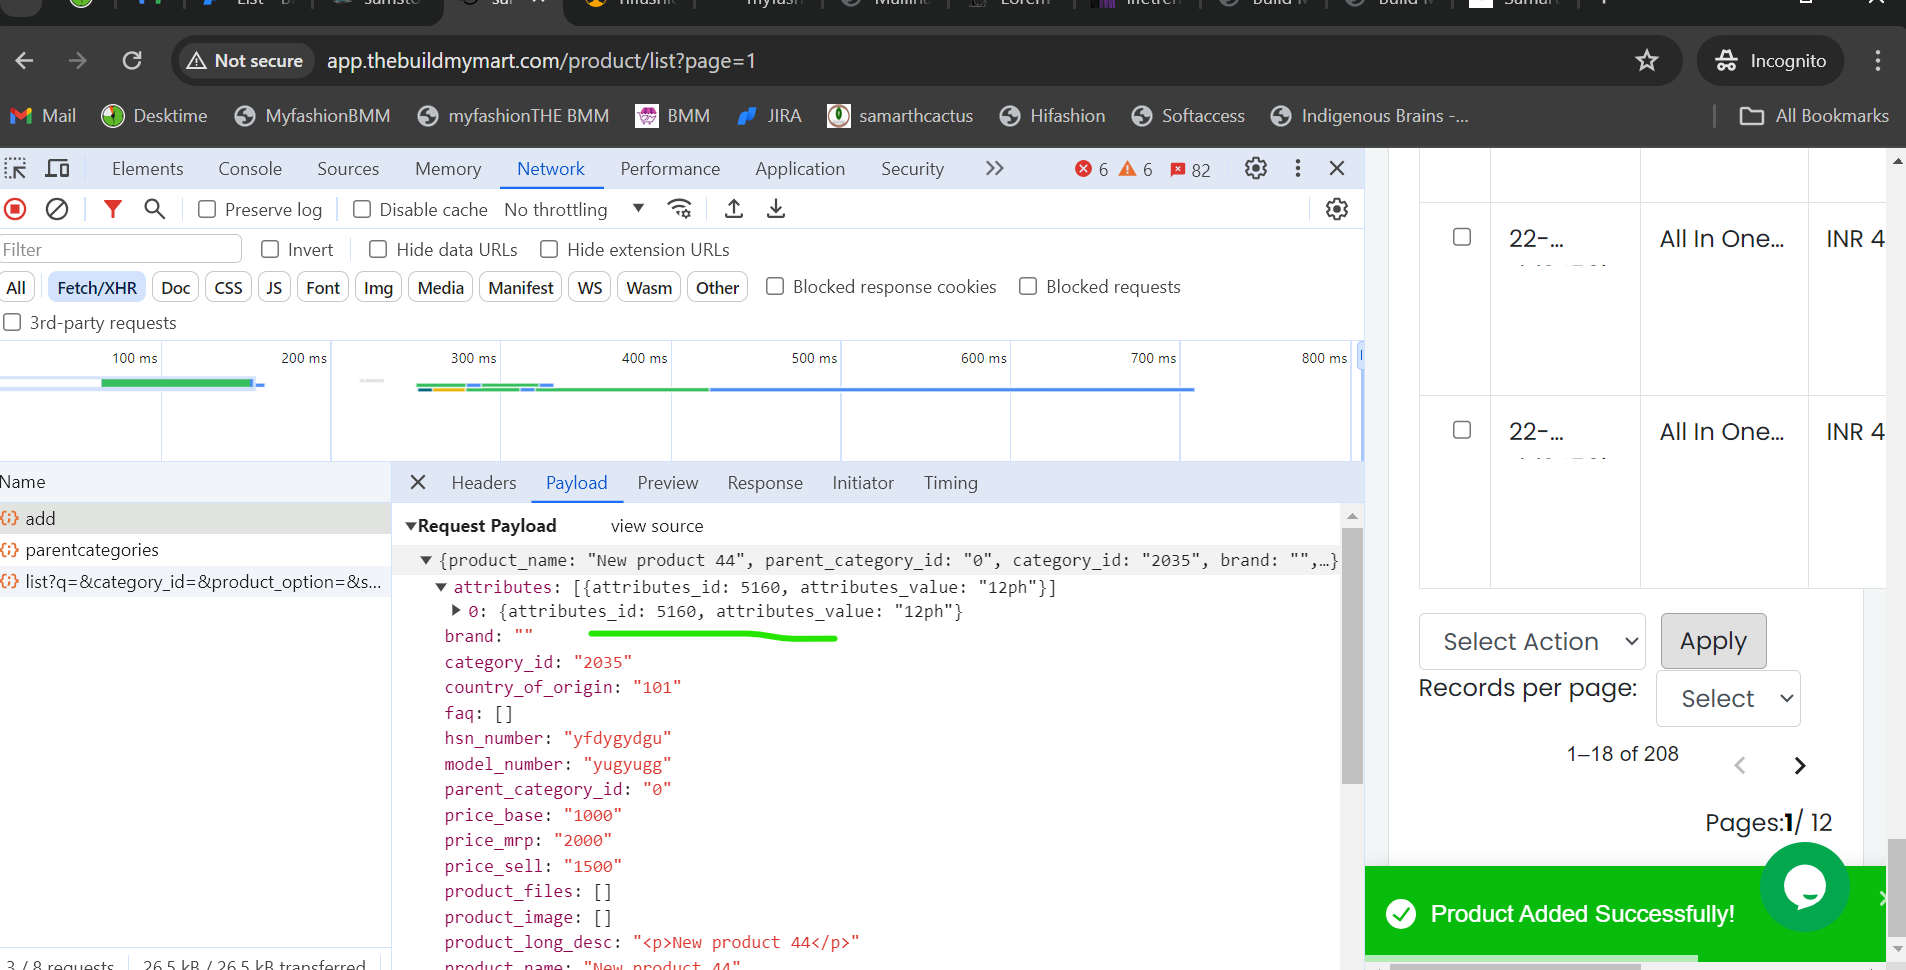This screenshot has width=1906, height=970.
Task: Close the DevTools panel
Action: point(1337,168)
